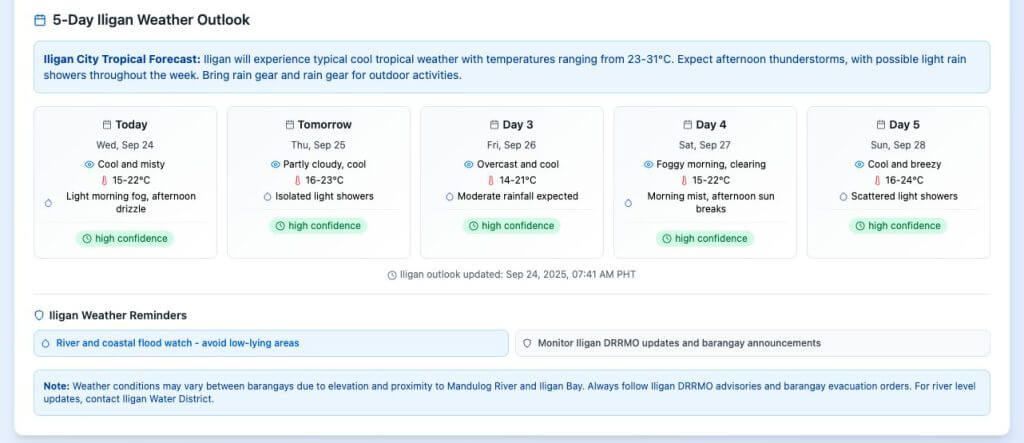Click the clock icon next to Iligan outlook updated
Screen dimensions: 1024x443
coord(392,275)
